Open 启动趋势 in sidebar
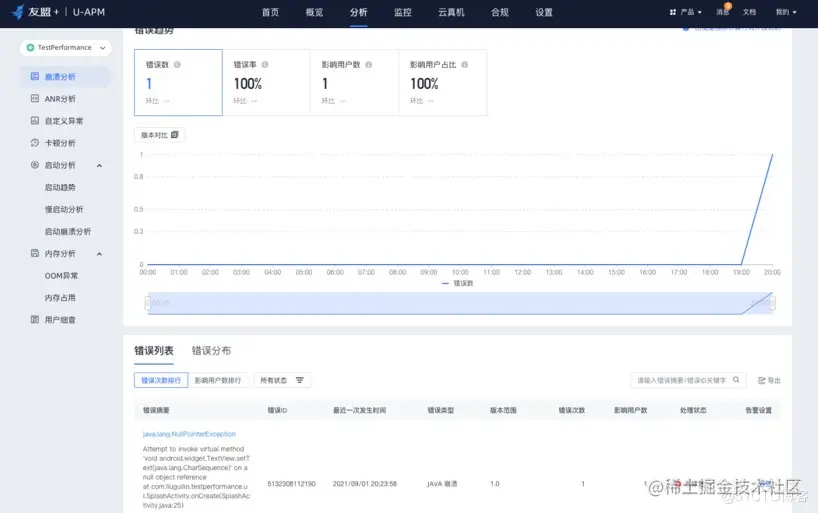818x513 pixels. 60,187
